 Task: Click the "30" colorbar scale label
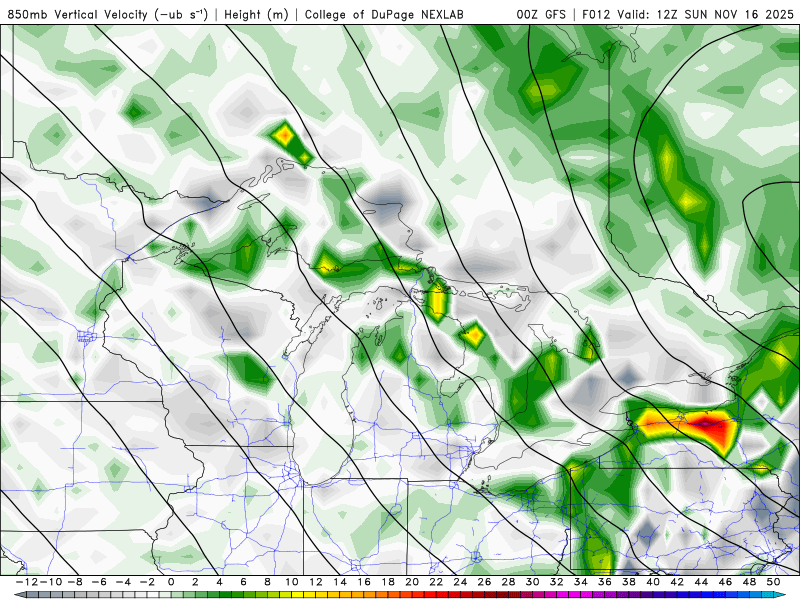(532, 582)
